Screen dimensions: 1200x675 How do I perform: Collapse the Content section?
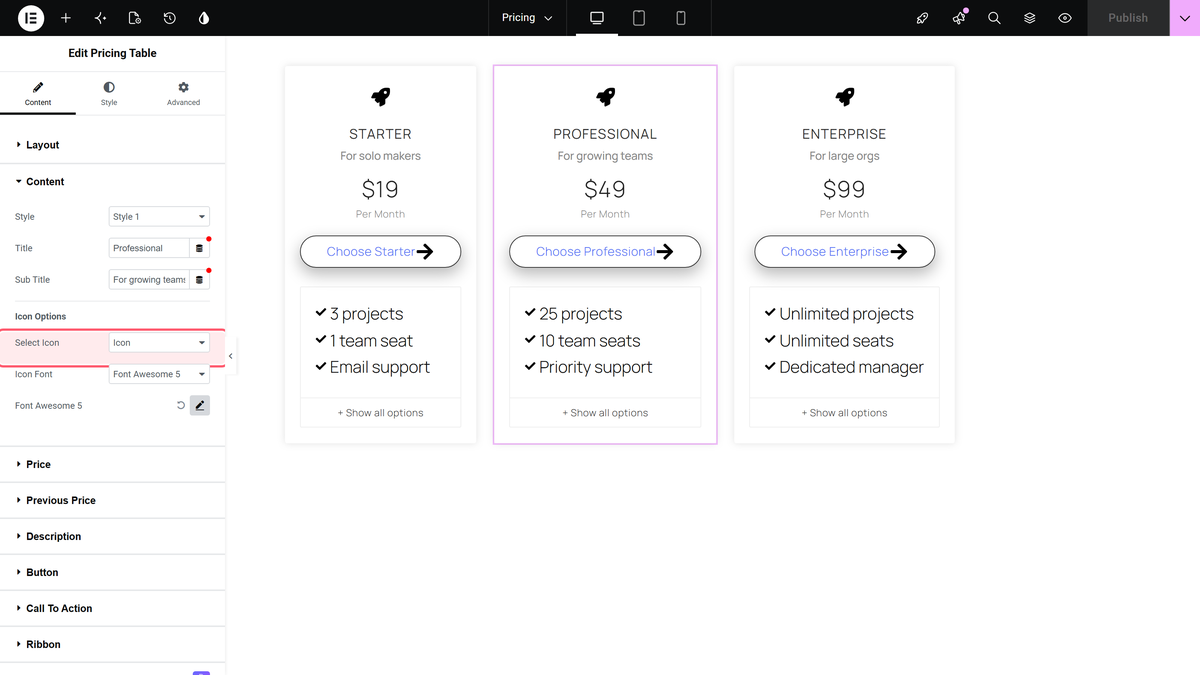pyautogui.click(x=113, y=182)
